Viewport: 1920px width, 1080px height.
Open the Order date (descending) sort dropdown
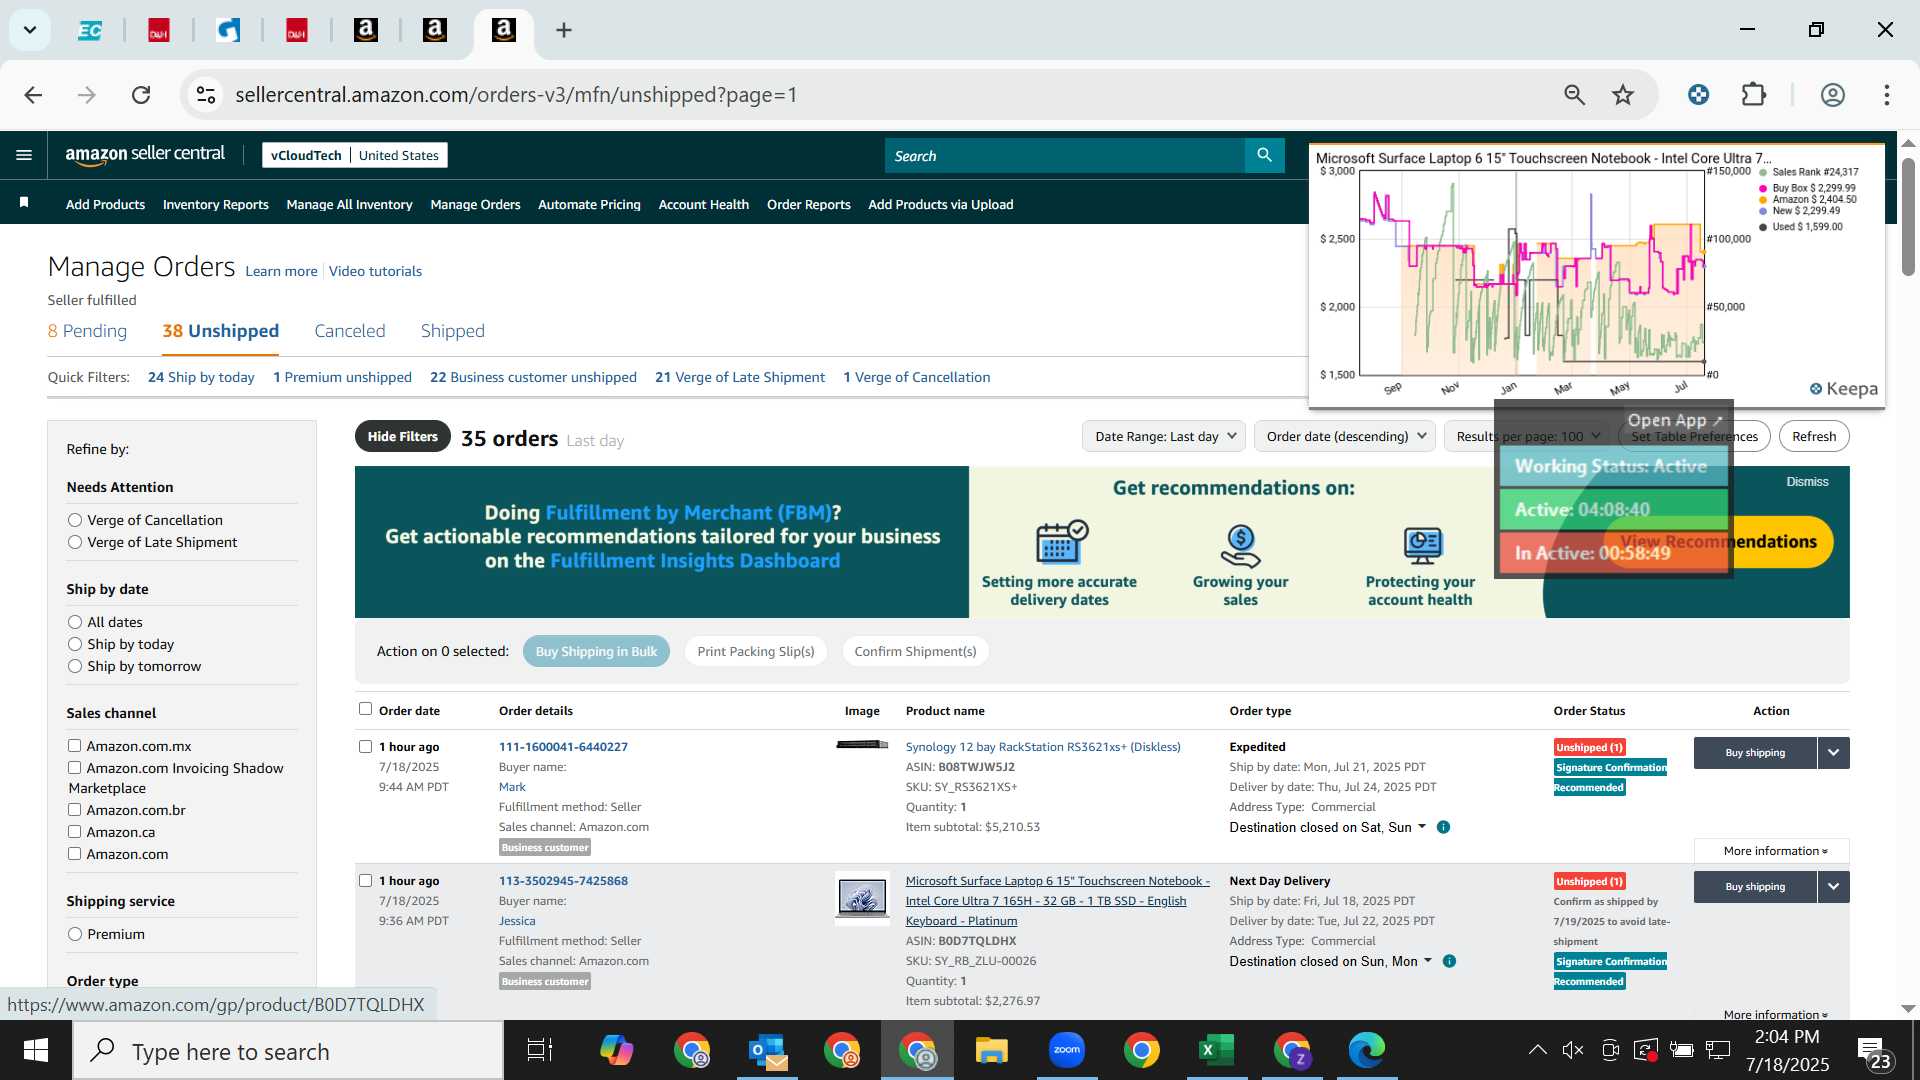coord(1345,436)
